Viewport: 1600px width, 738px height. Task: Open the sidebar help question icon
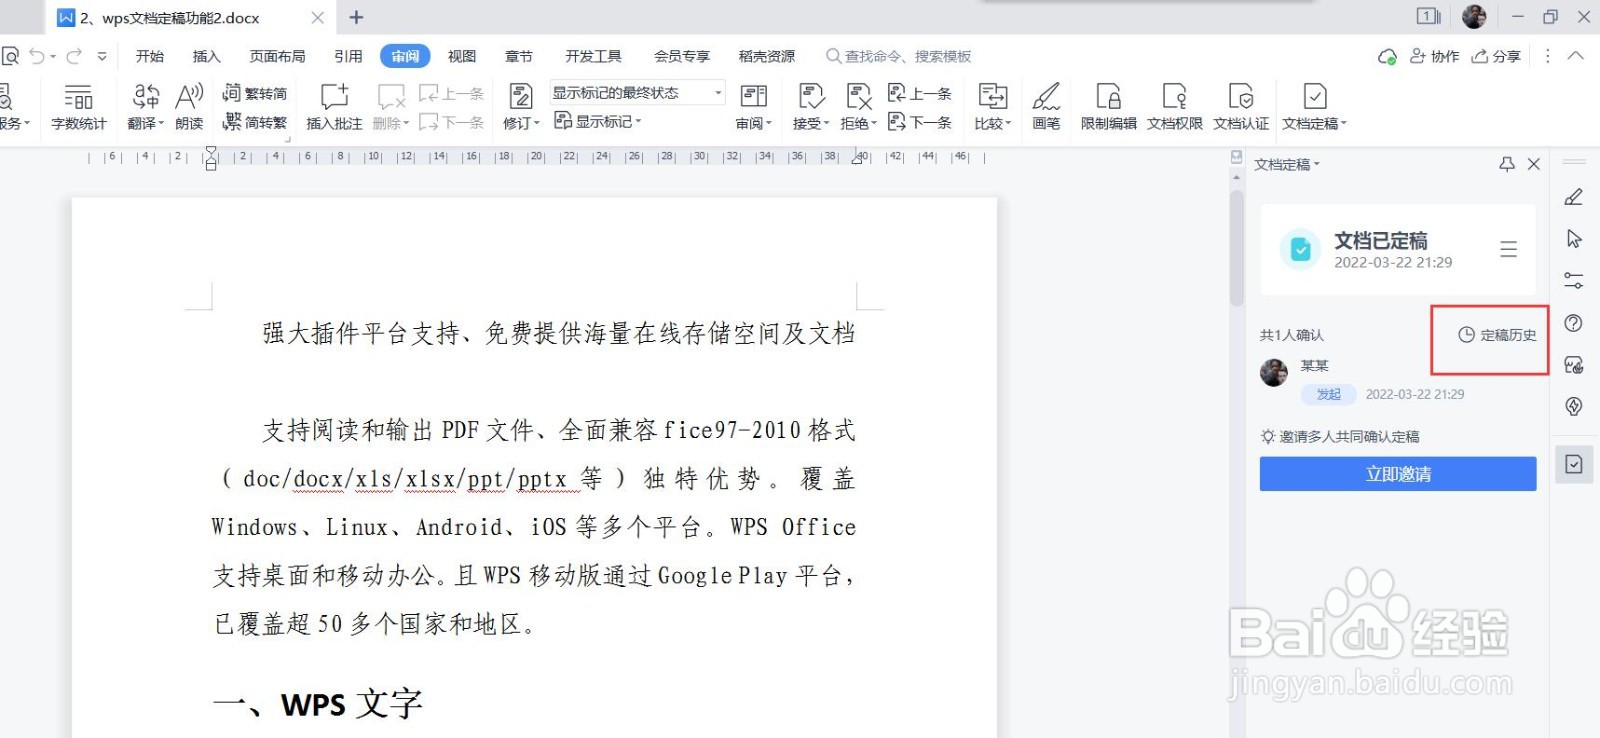tap(1574, 323)
